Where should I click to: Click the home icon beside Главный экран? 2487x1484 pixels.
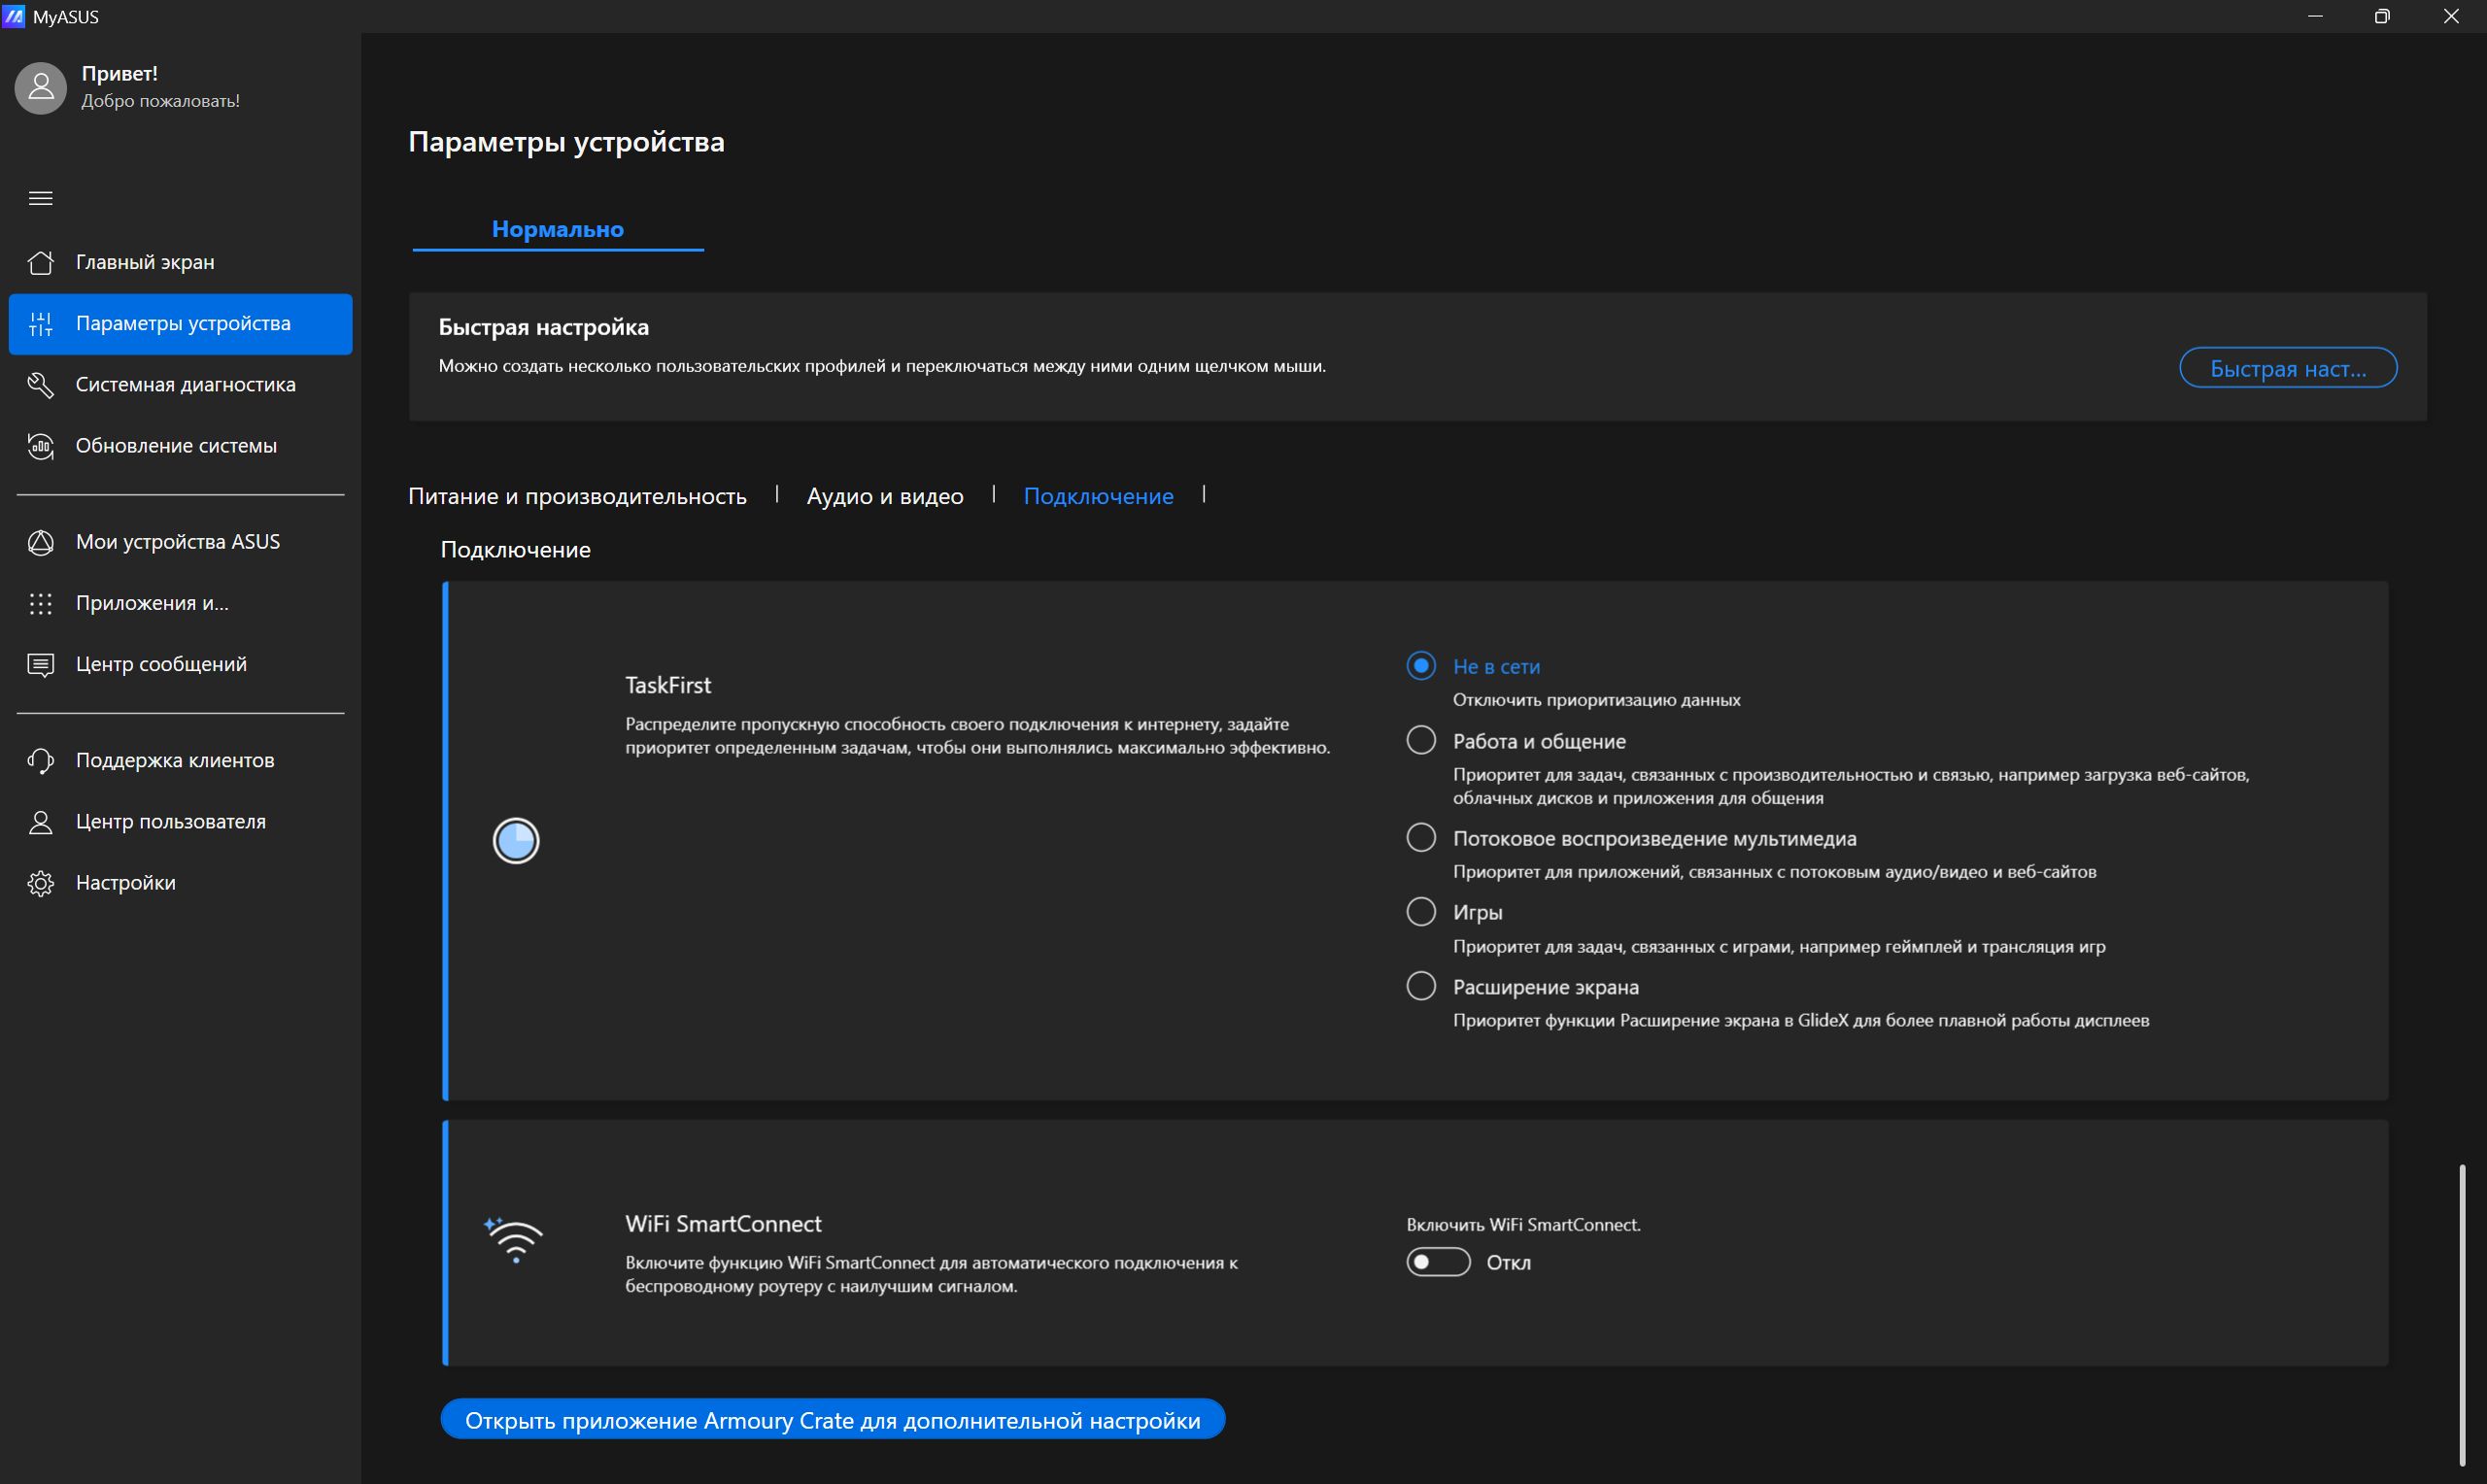40,262
